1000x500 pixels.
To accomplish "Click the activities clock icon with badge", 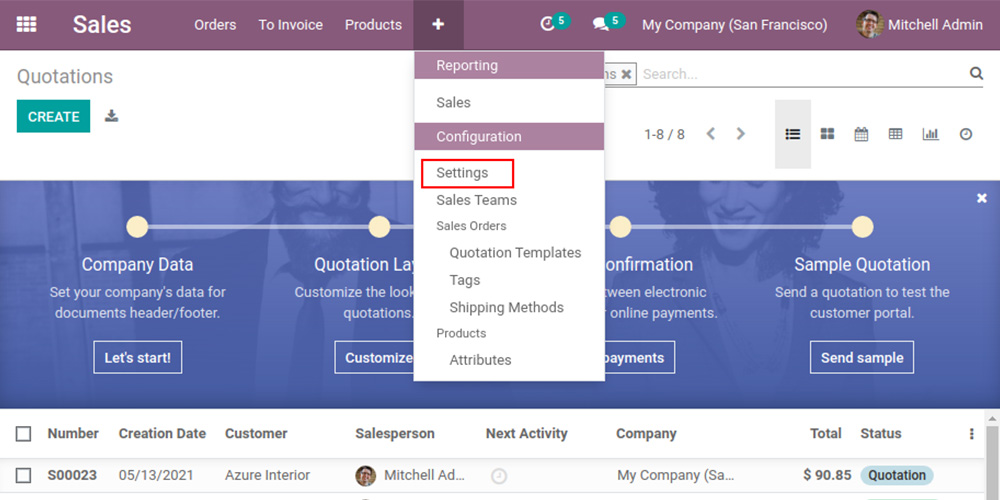I will tap(548, 24).
